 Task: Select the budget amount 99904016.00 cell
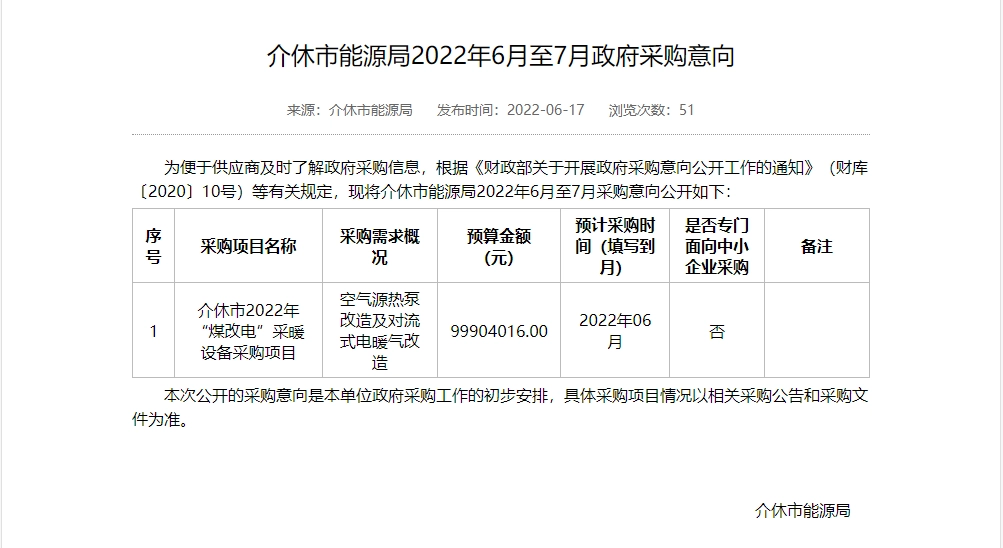pyautogui.click(x=498, y=331)
